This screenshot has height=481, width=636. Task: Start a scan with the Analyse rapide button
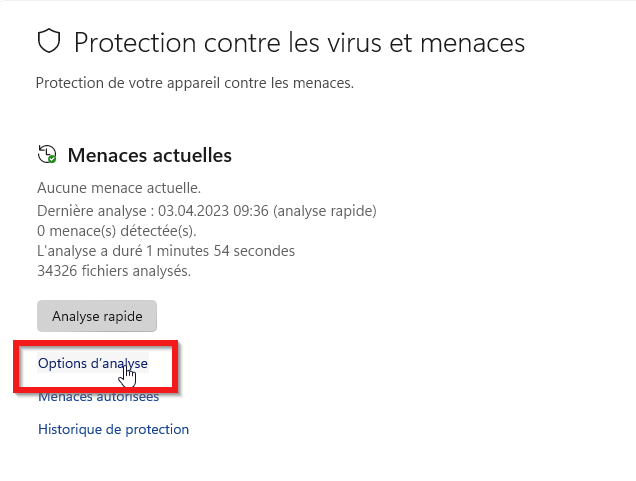point(97,316)
